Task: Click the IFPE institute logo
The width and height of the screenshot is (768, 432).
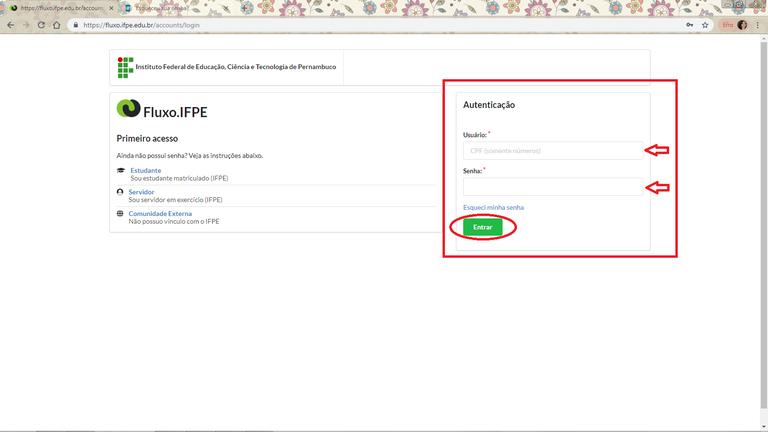Action: pos(125,67)
